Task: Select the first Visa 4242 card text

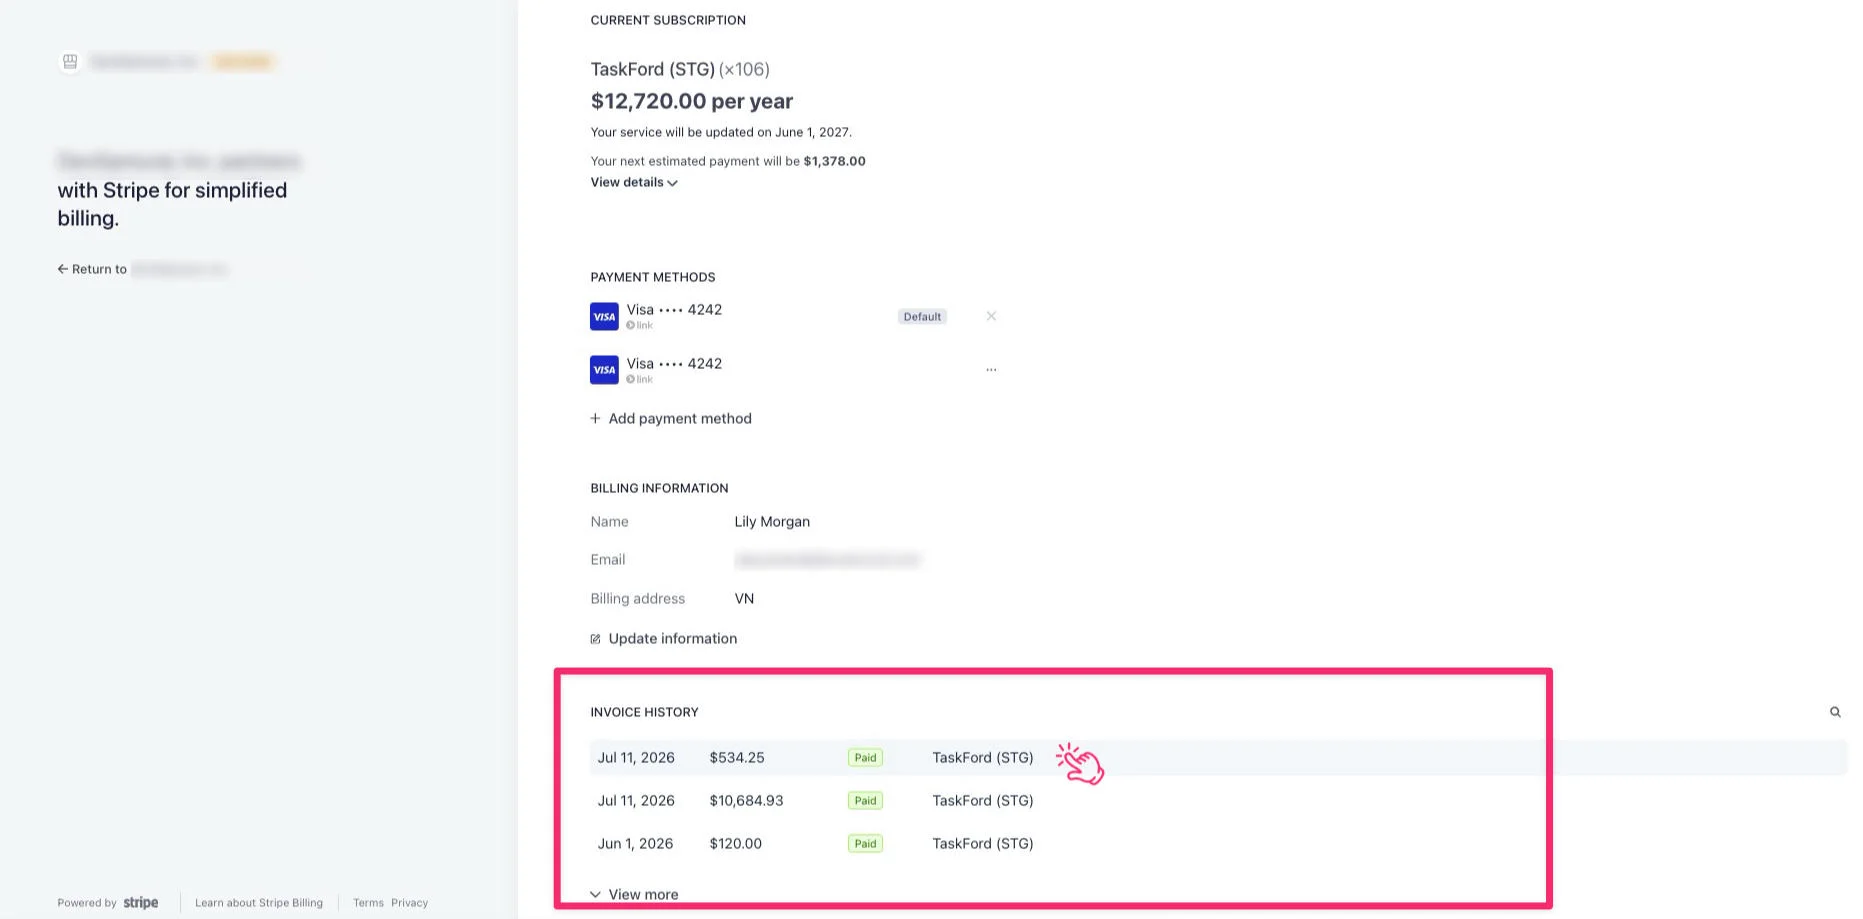Action: [x=674, y=310]
